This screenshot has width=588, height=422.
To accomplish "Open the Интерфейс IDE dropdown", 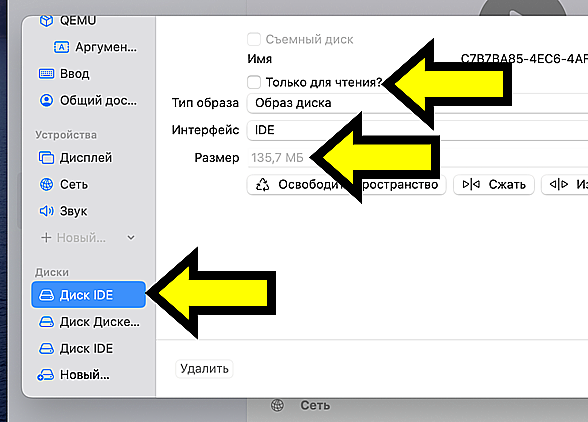I will [x=417, y=130].
